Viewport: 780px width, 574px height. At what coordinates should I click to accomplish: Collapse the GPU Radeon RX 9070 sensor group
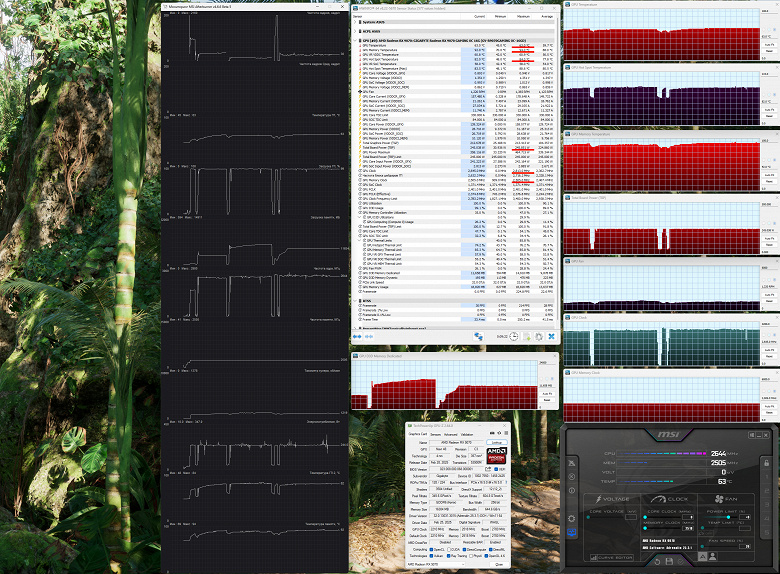pyautogui.click(x=355, y=40)
